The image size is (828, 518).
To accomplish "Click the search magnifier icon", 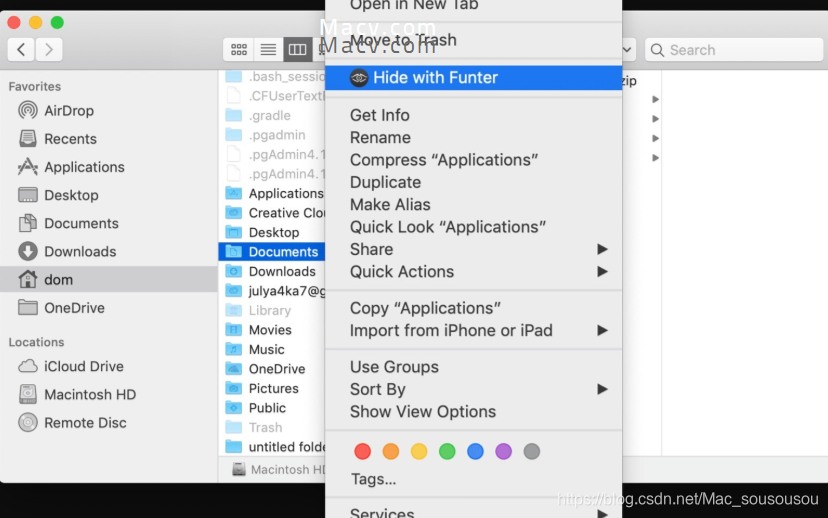I will coord(657,50).
